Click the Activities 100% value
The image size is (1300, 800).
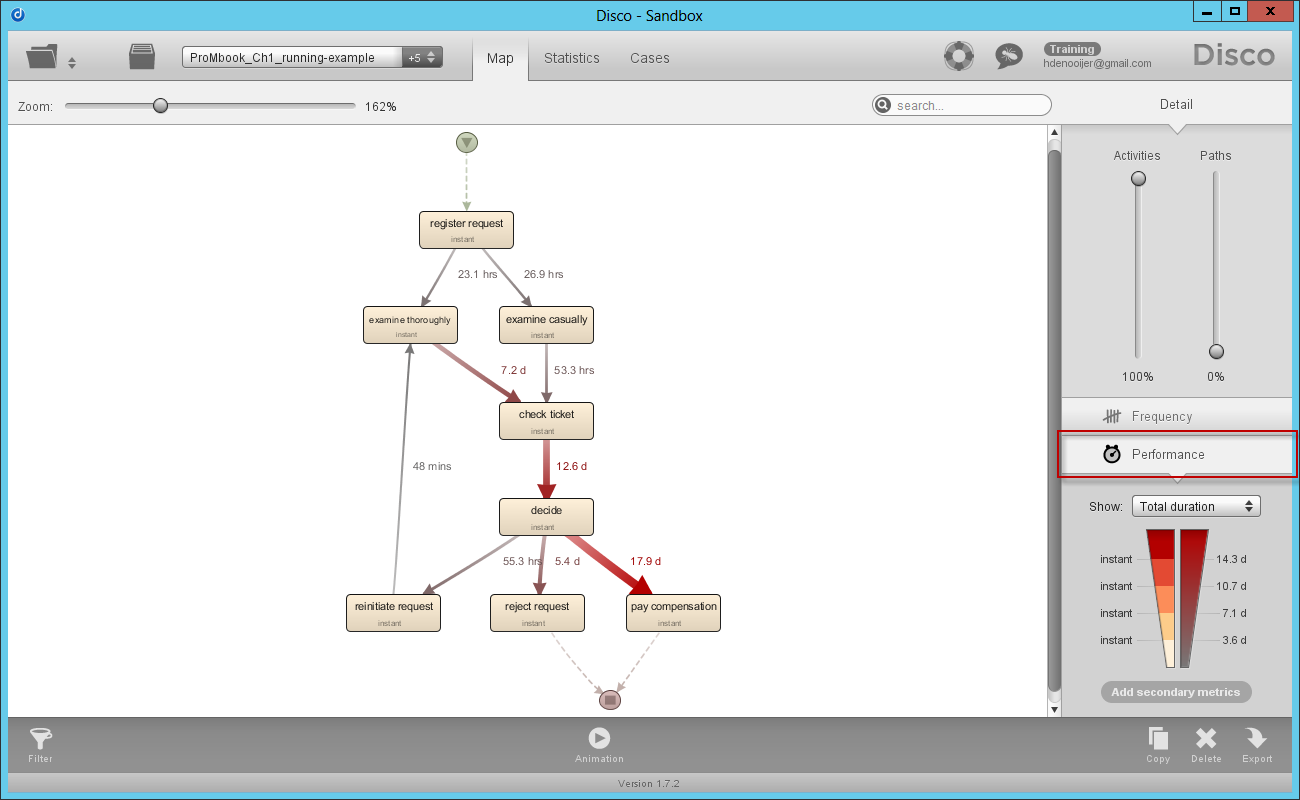point(1137,377)
